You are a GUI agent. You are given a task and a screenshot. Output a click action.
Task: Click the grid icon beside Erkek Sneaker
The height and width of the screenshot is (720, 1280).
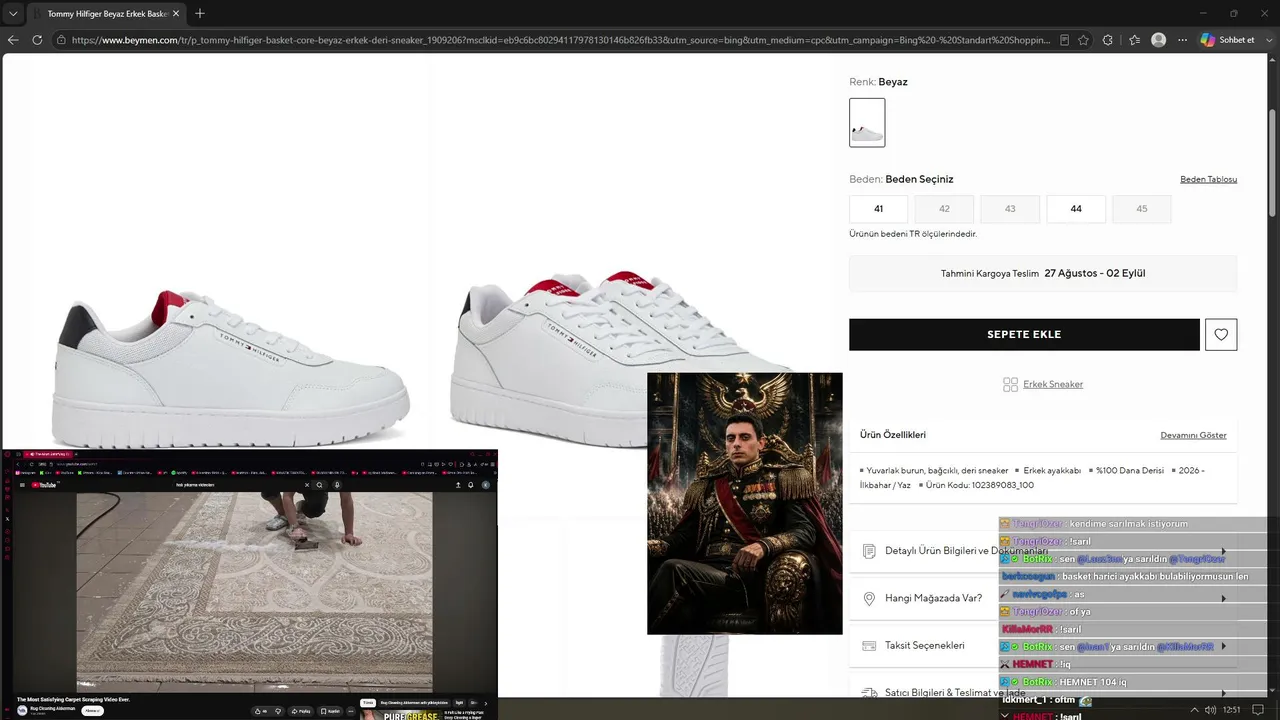click(1010, 384)
